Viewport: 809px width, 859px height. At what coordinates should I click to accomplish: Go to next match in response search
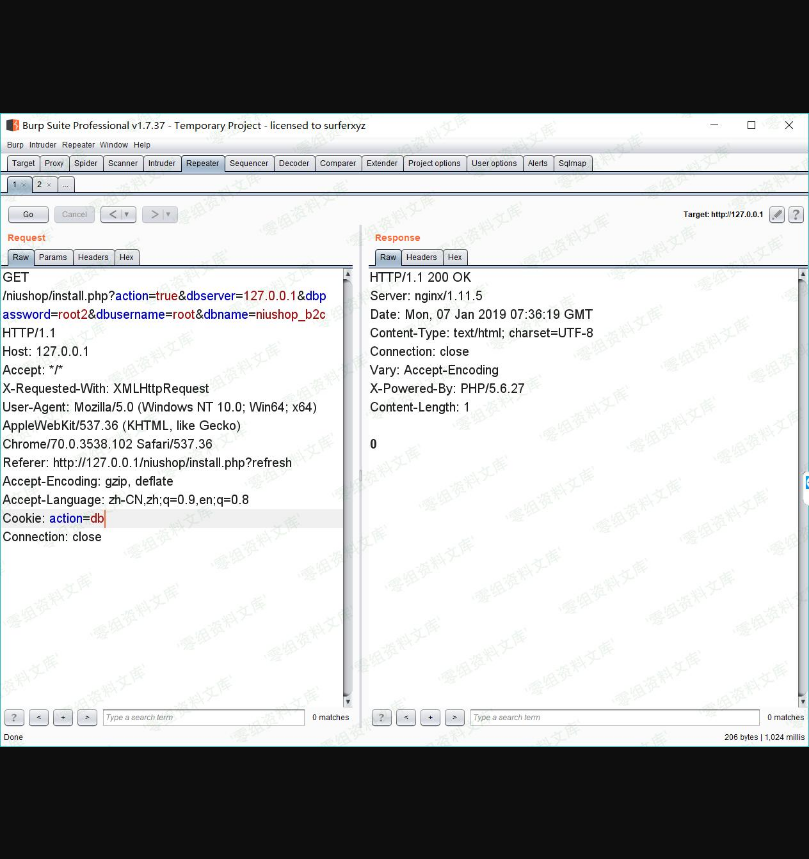[x=455, y=717]
